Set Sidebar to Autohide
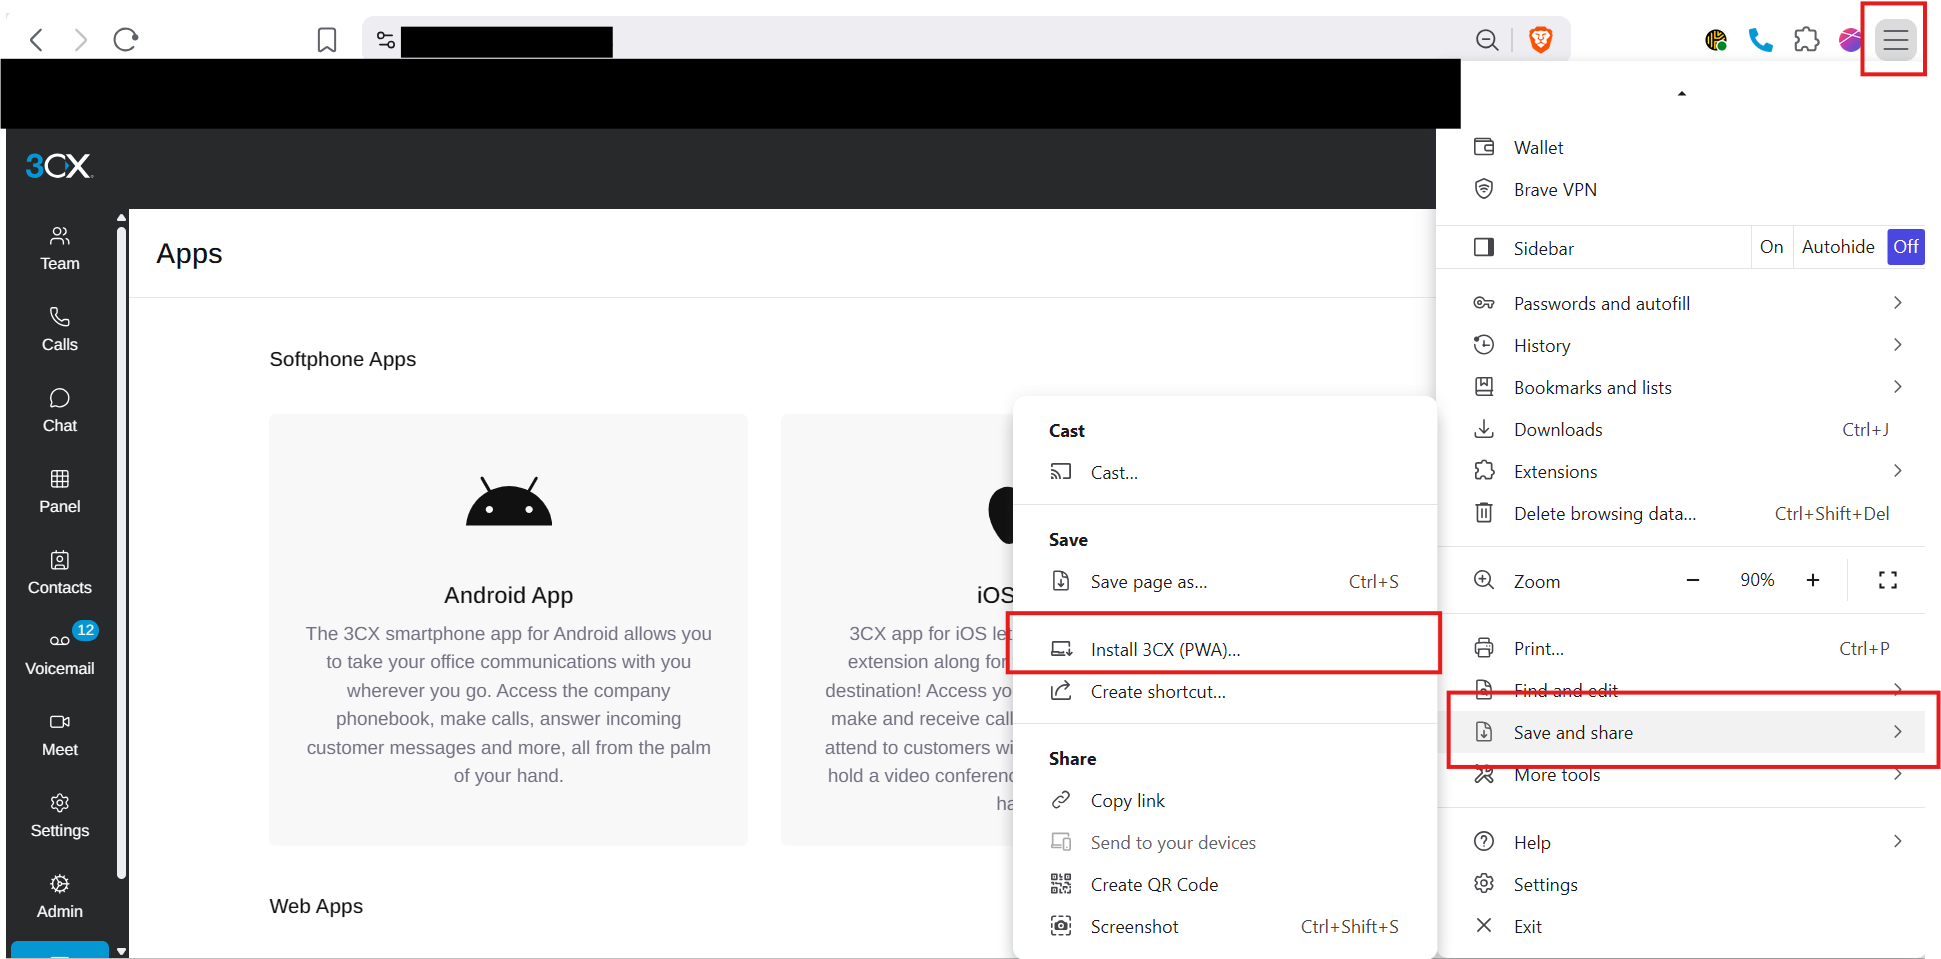 click(x=1838, y=247)
